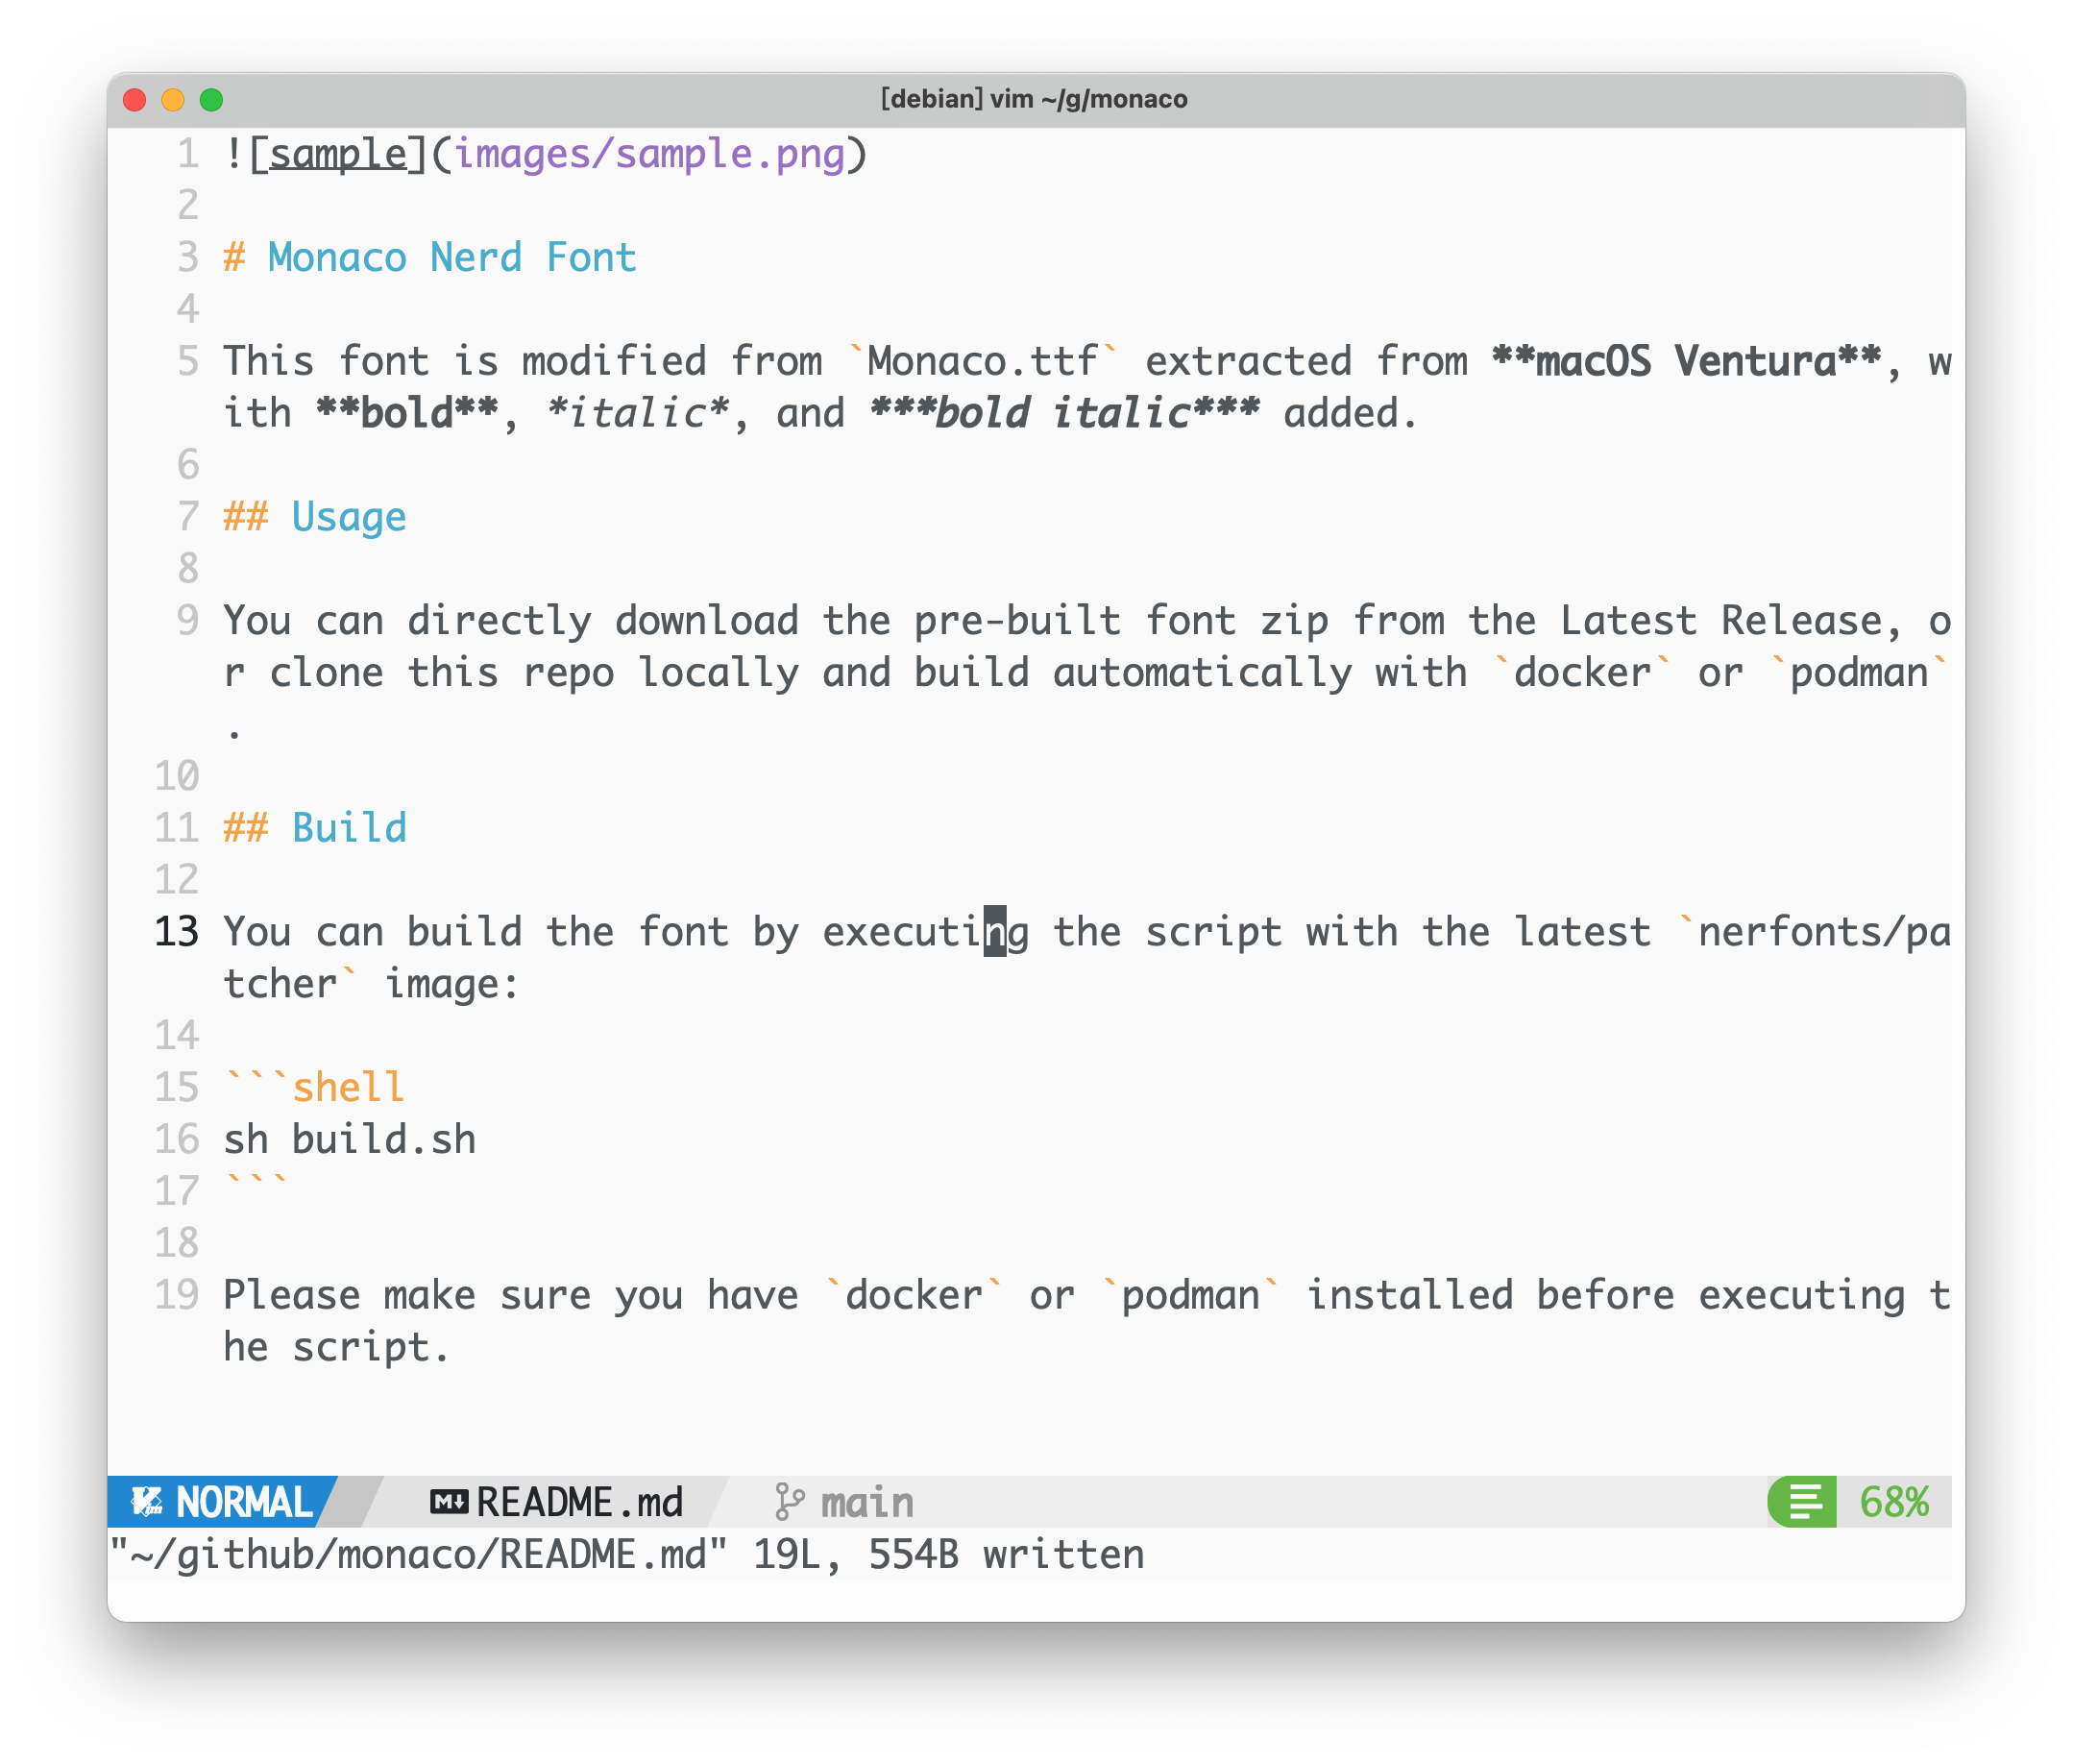The image size is (2073, 1764).
Task: Click the git branch icon
Action: point(789,1501)
